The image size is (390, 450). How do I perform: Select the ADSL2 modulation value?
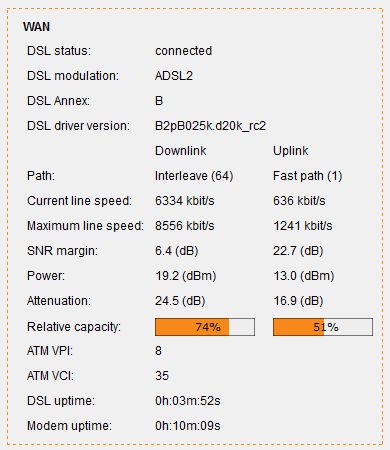pyautogui.click(x=174, y=76)
